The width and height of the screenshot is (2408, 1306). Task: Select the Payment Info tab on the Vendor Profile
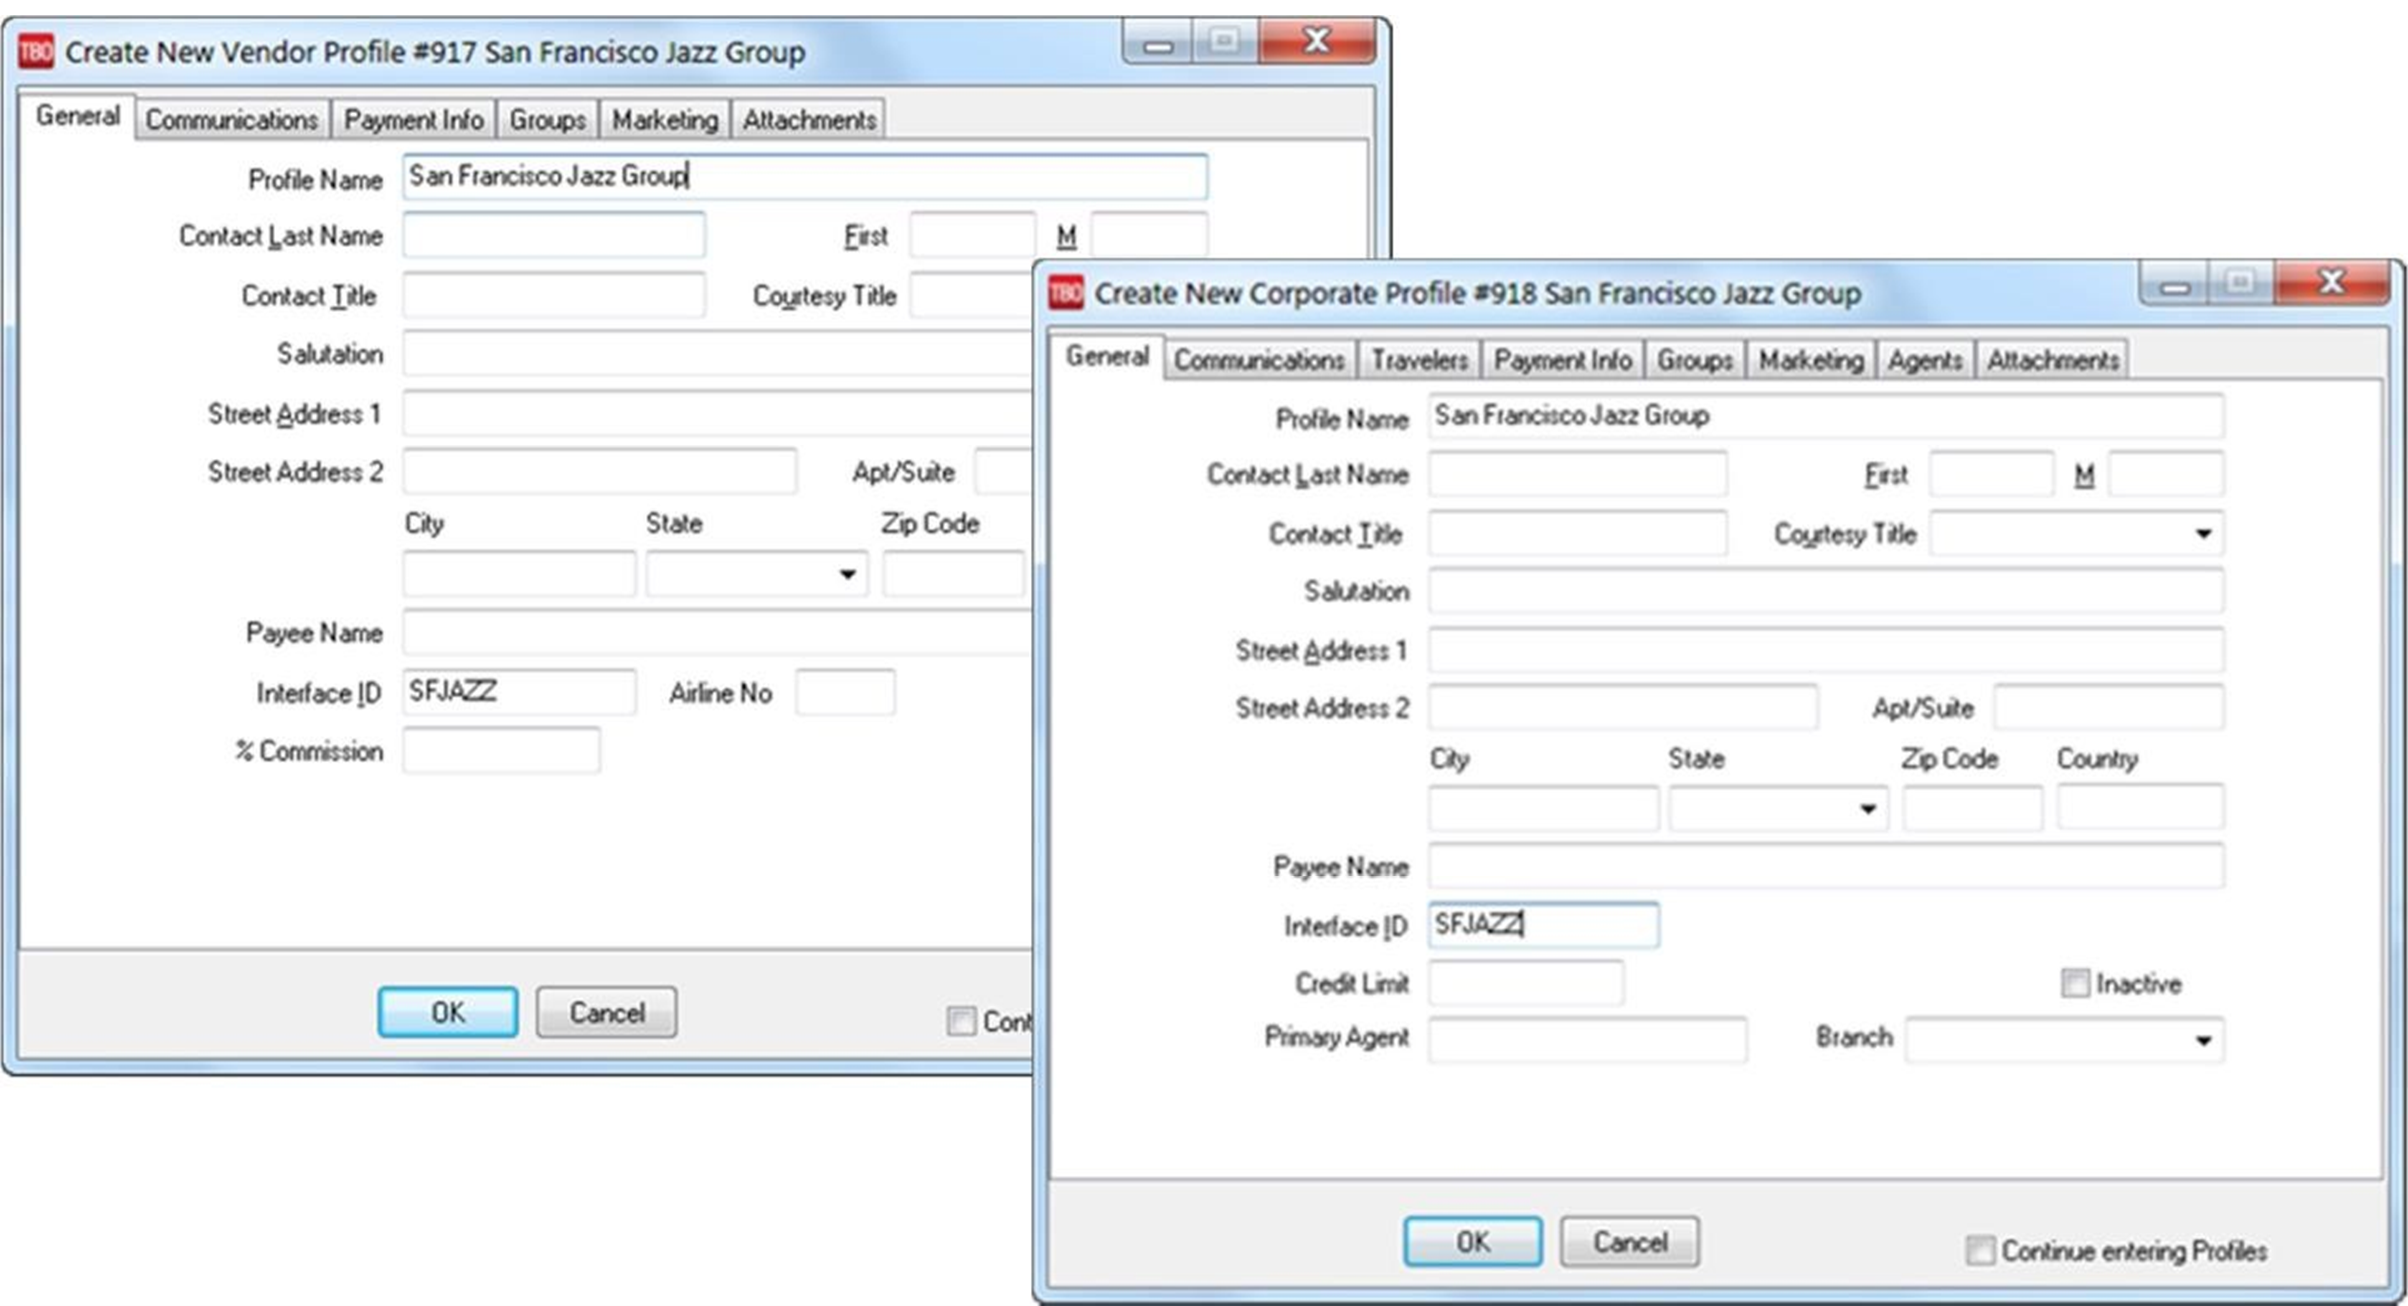pyautogui.click(x=414, y=118)
